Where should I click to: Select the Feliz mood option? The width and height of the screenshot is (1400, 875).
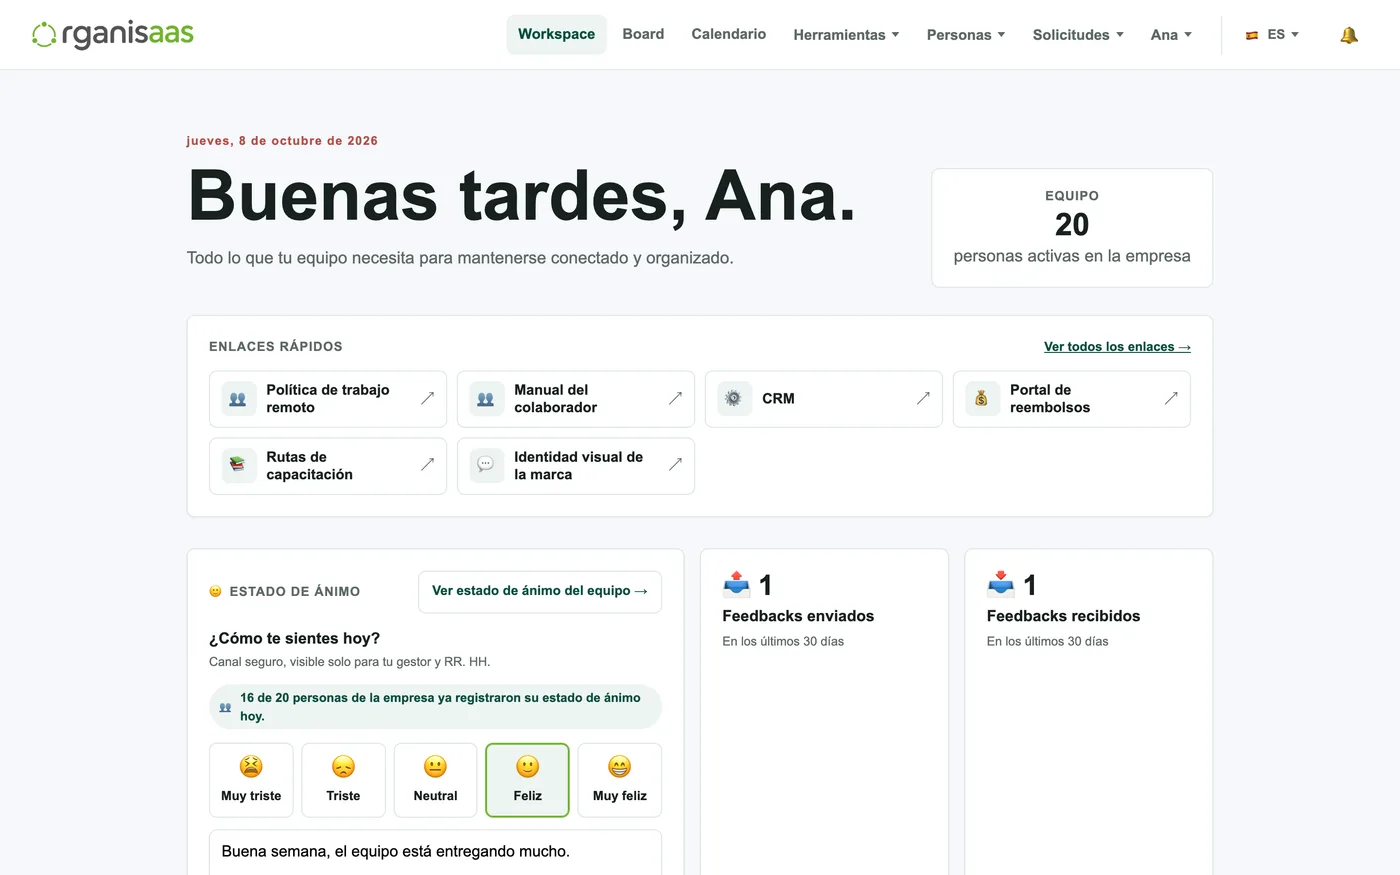click(527, 780)
